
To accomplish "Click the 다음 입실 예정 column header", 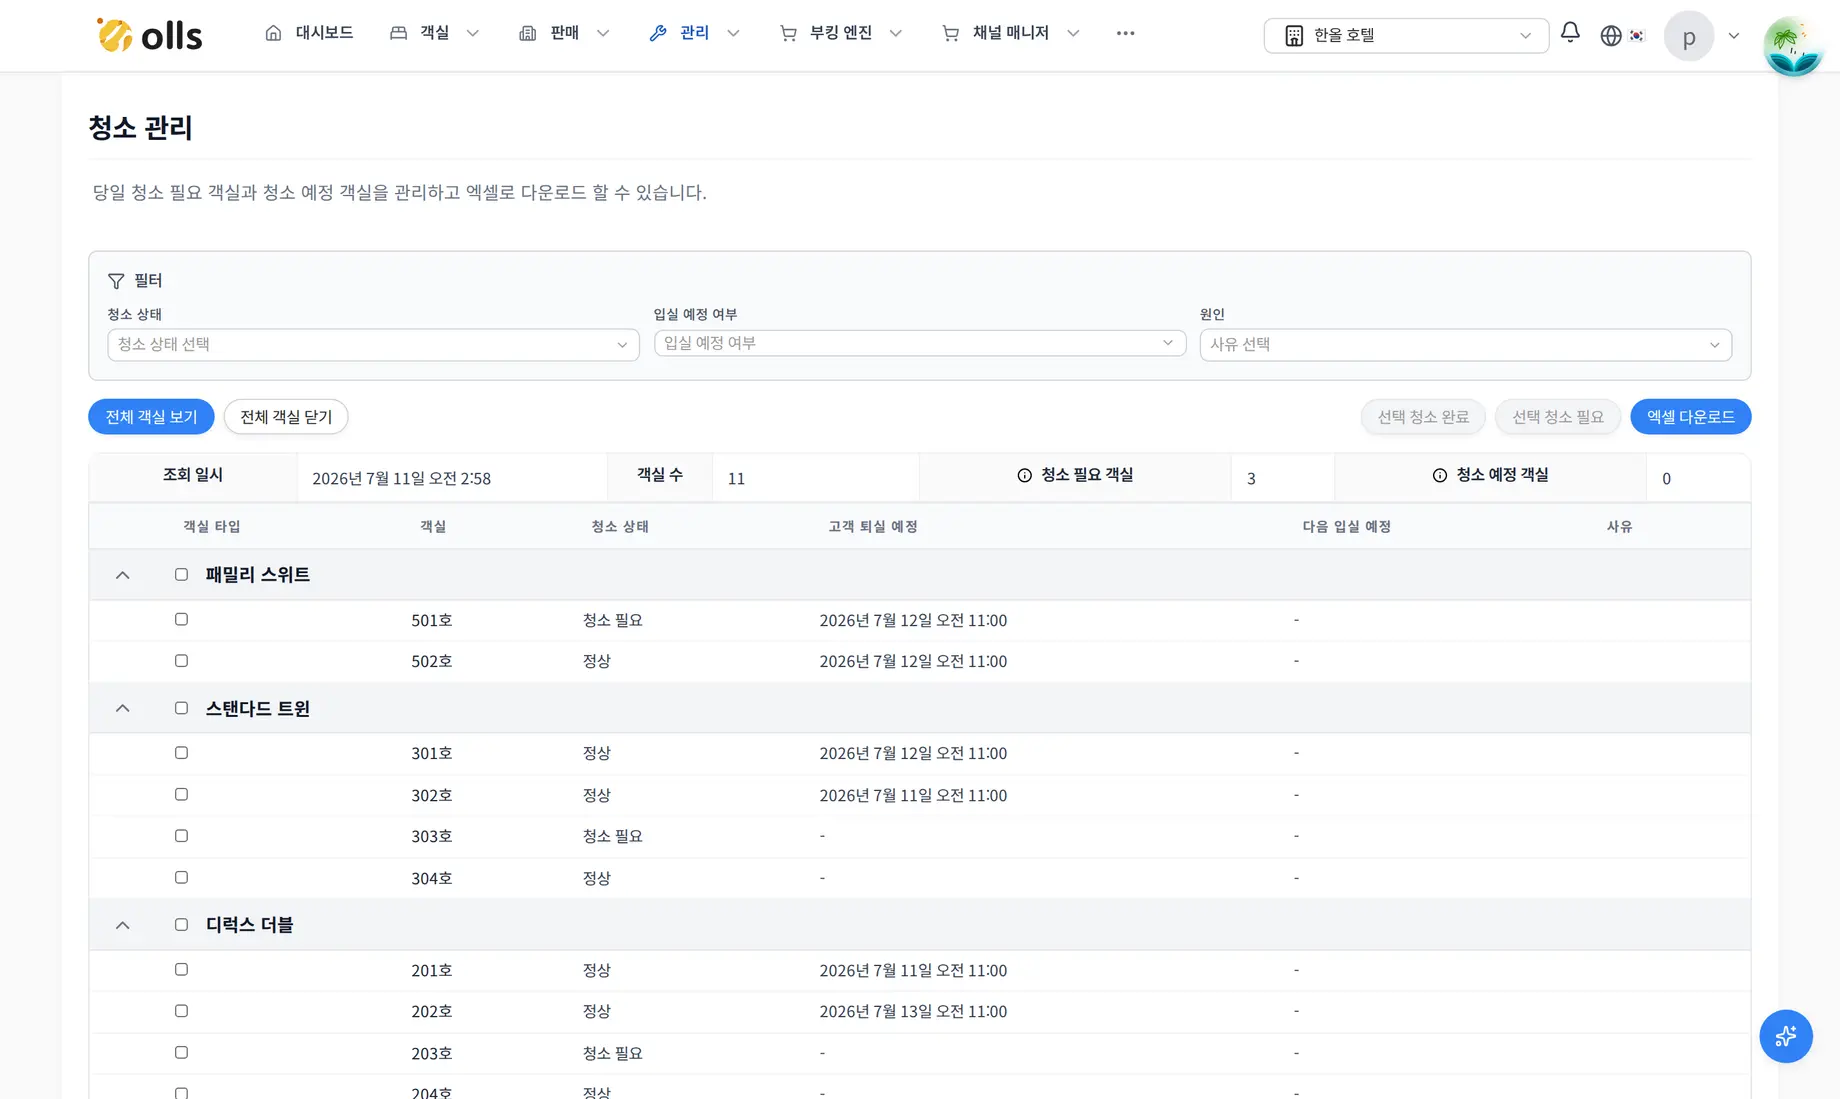I will coord(1347,526).
